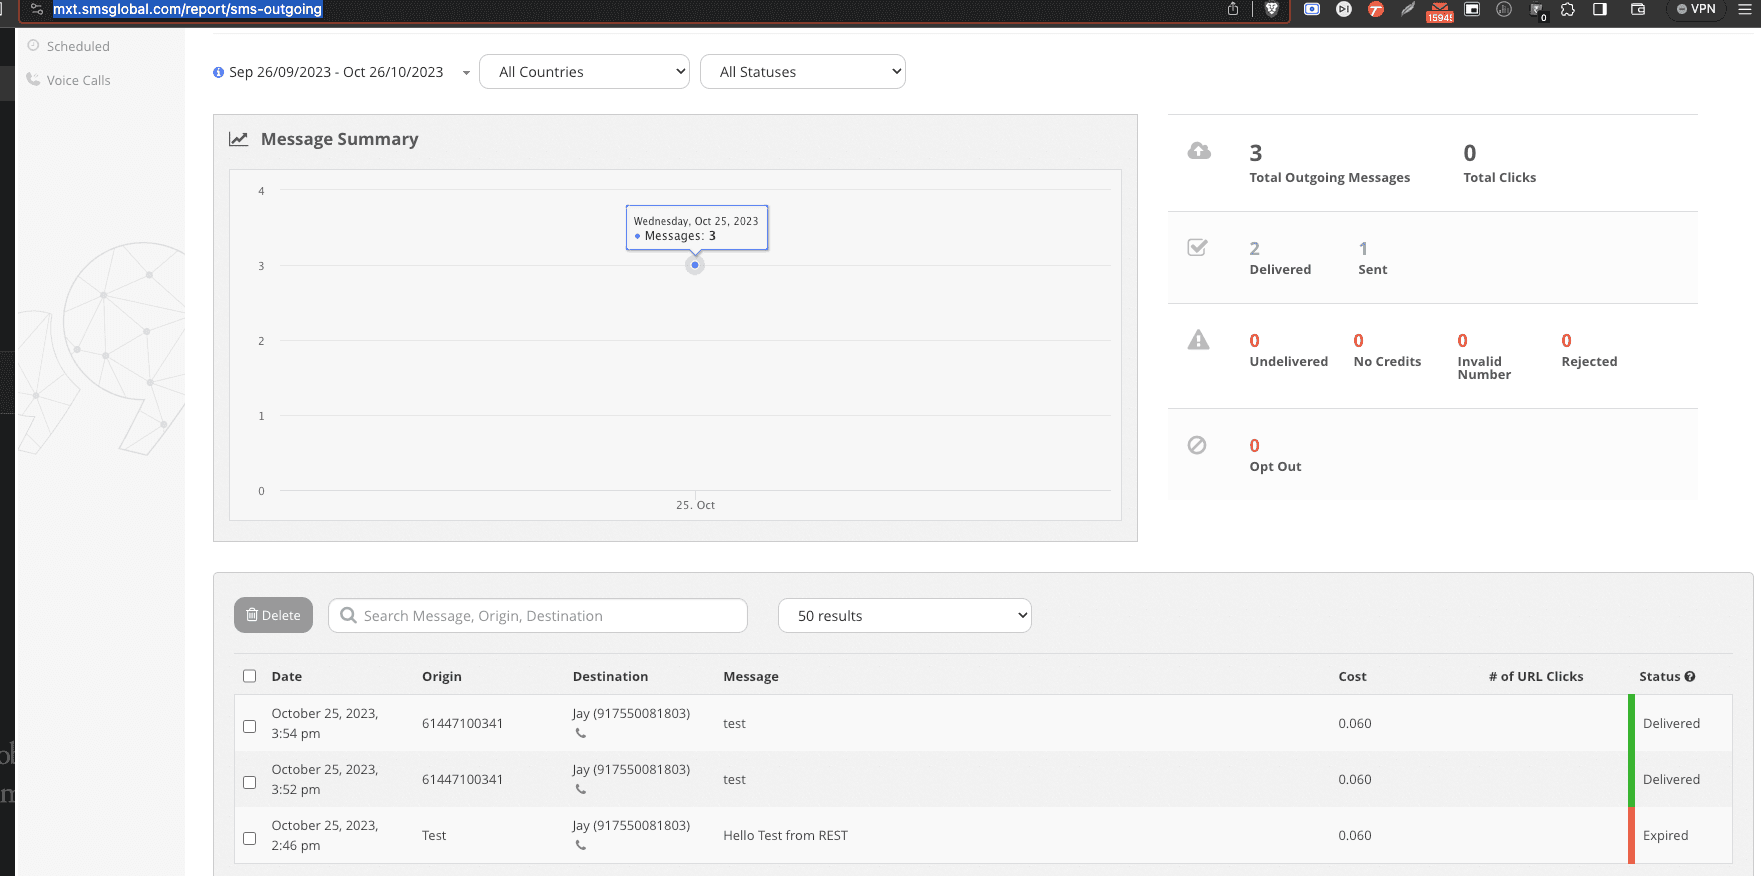Screen dimensions: 1761x876
Task: Click the site settings icon in address bar
Action: click(37, 9)
